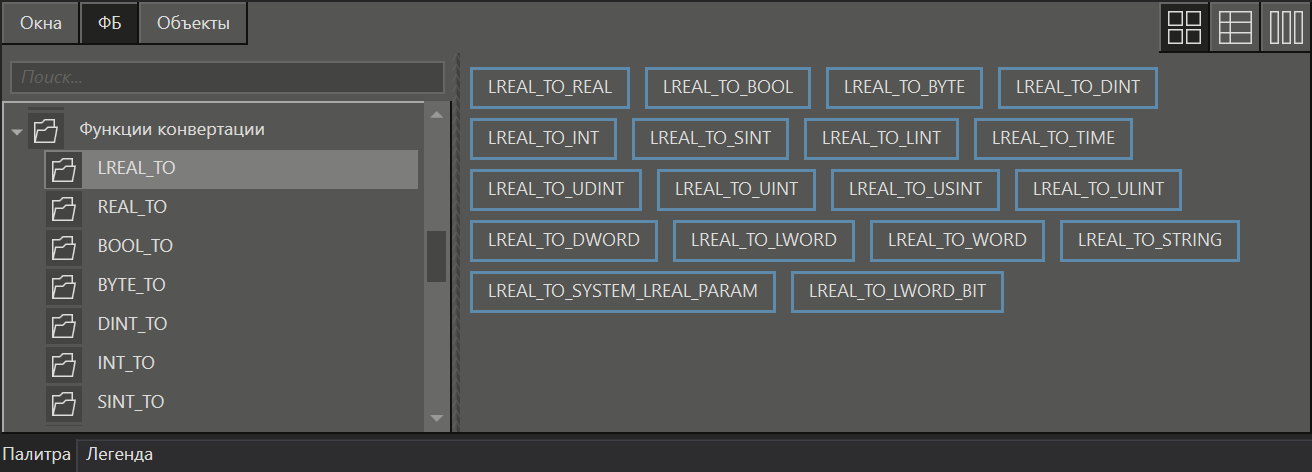Switch to the table list view icon
The height and width of the screenshot is (472, 1312).
click(1234, 27)
